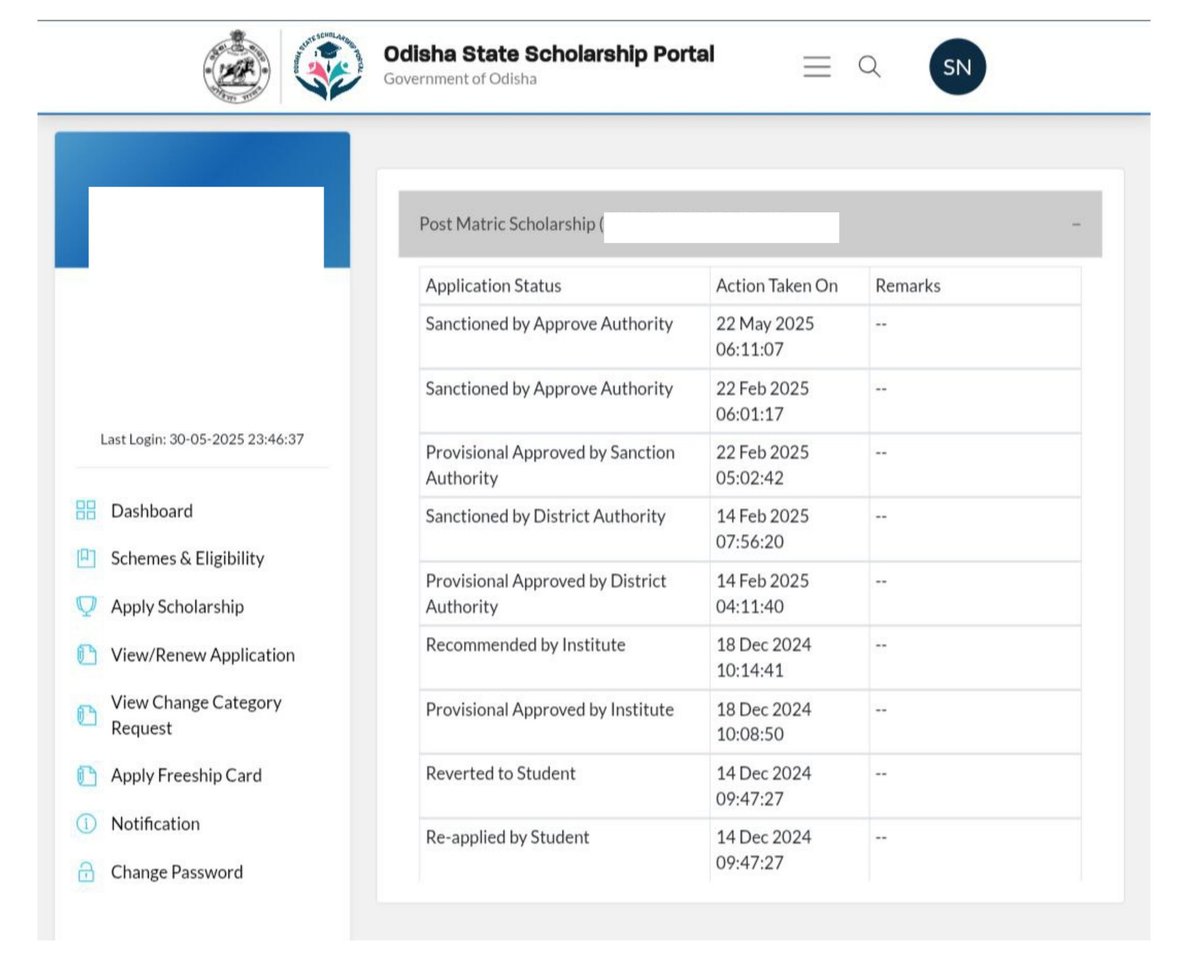Click Reverted to Student status
This screenshot has height=964, width=1200.
click(x=500, y=774)
